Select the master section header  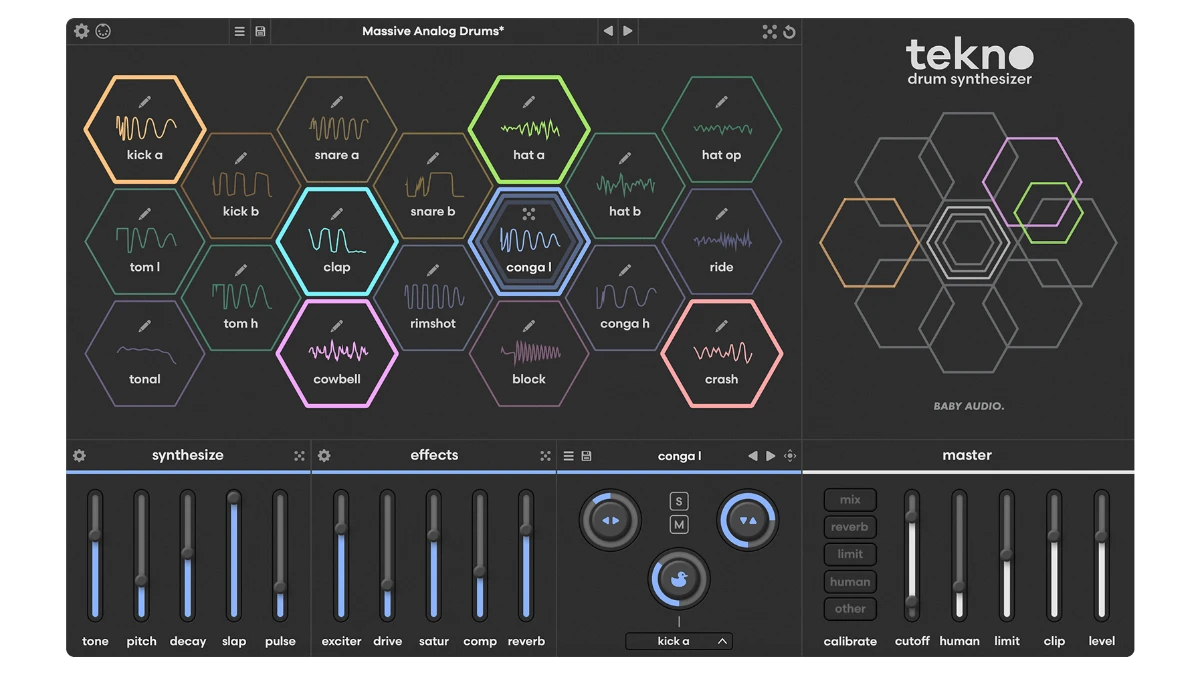tap(967, 455)
